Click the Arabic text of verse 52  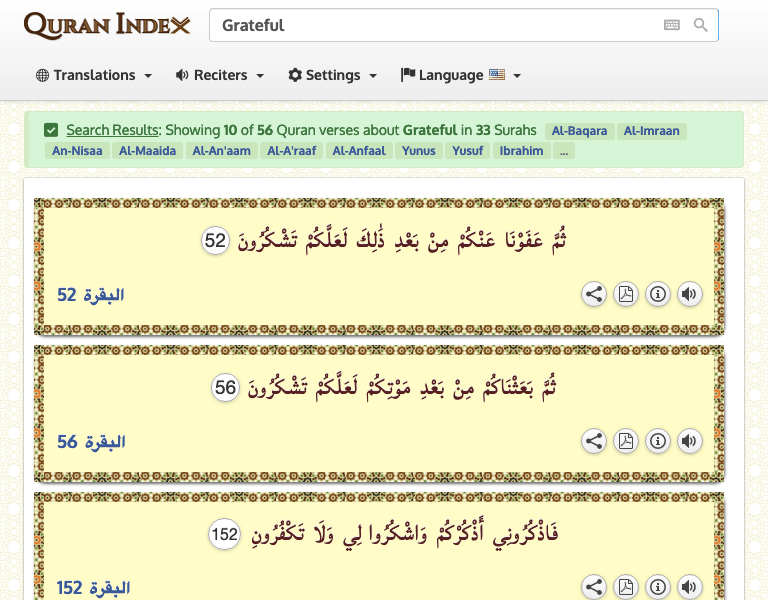402,240
